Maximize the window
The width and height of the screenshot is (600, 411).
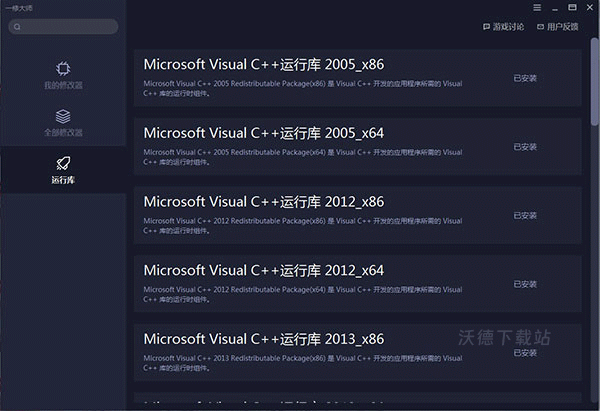(572, 7)
